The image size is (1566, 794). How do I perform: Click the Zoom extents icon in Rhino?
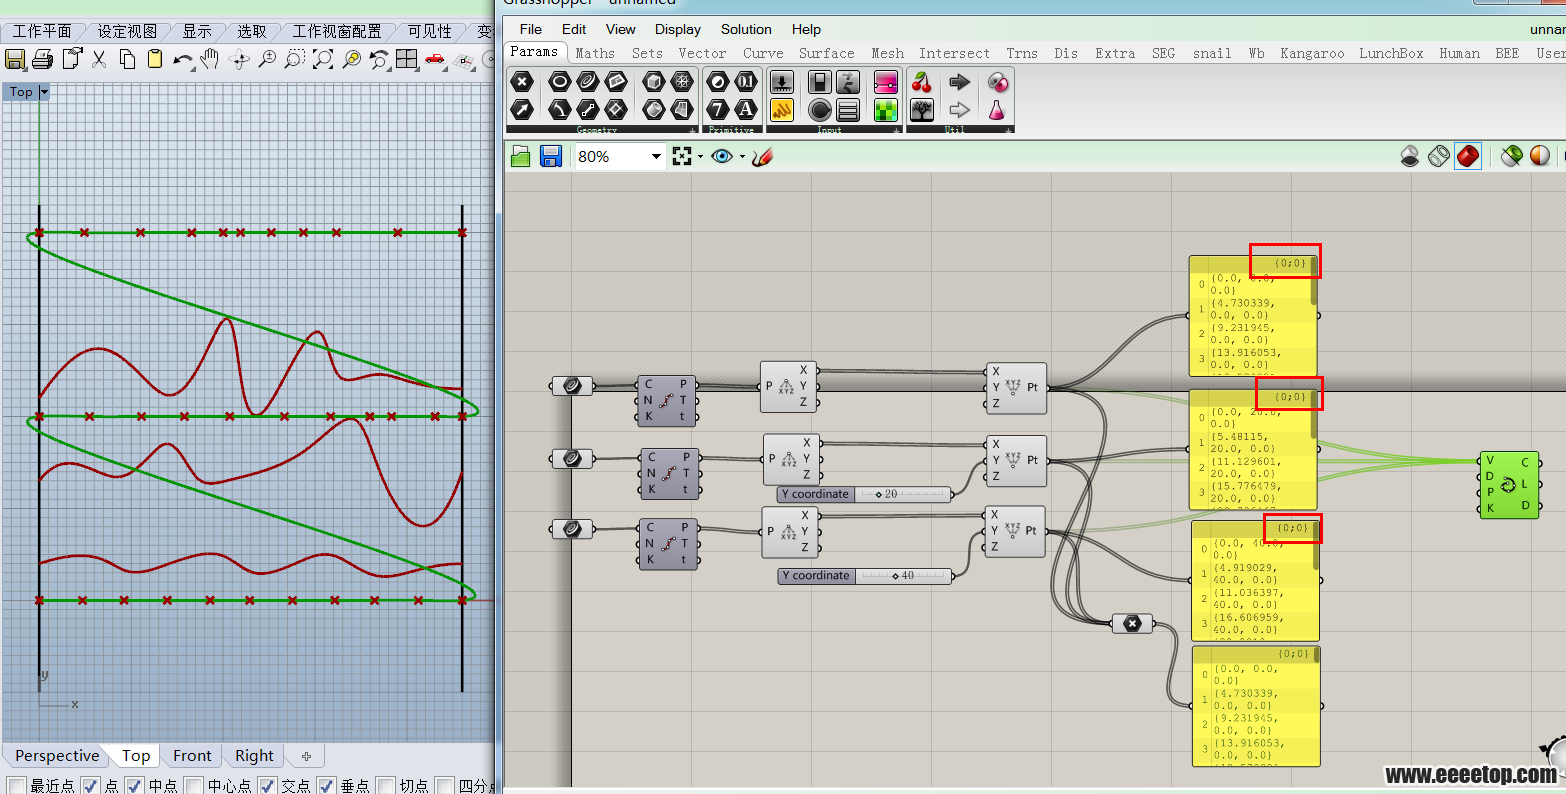(x=323, y=60)
